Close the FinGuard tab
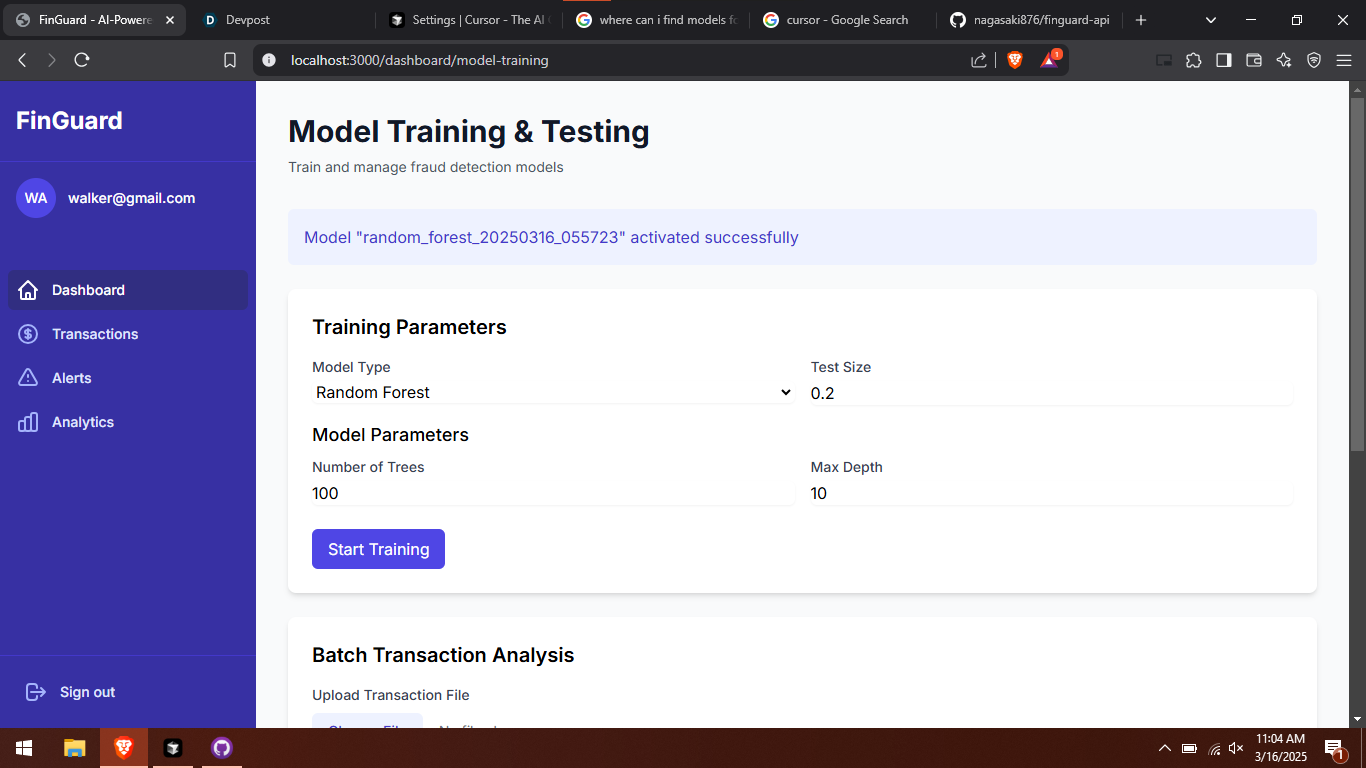Viewport: 1366px width, 768px height. coord(170,20)
